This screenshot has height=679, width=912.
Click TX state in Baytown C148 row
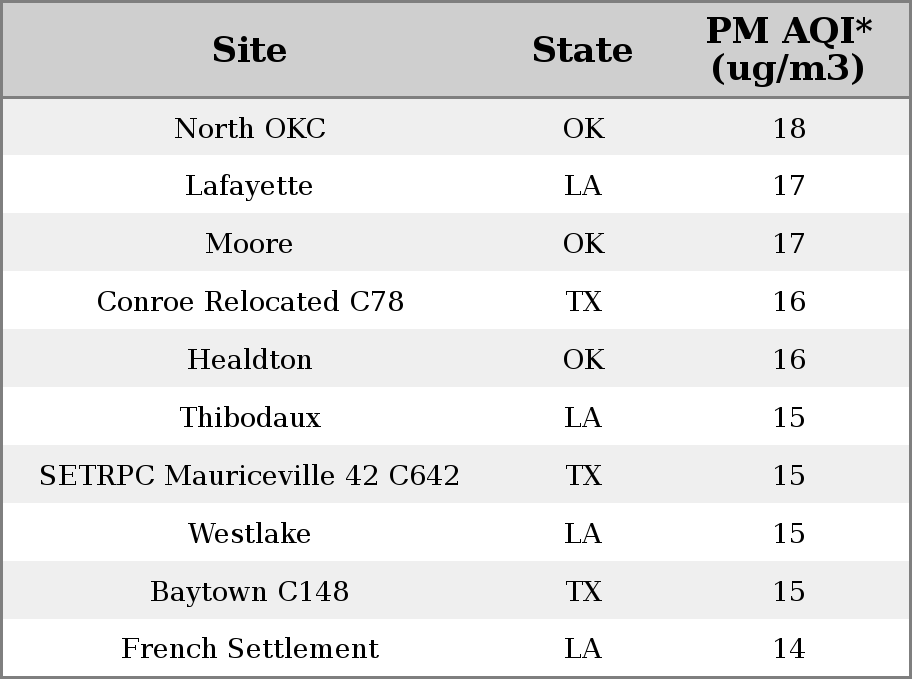point(583,591)
